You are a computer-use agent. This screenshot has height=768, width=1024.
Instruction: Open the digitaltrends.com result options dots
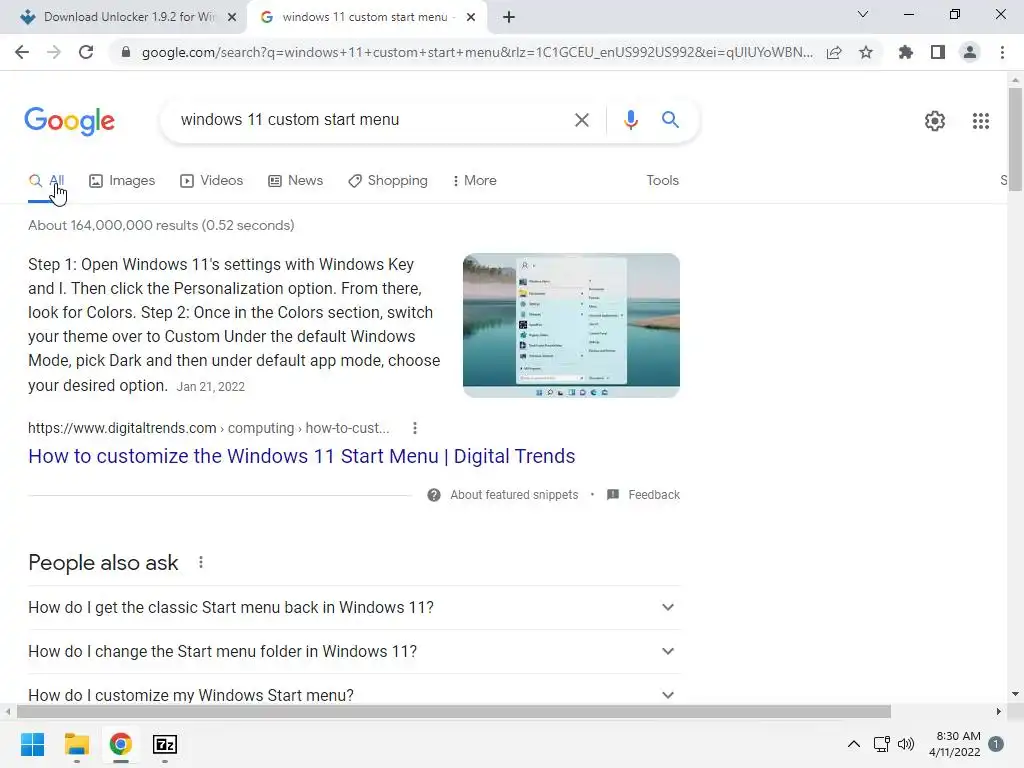click(x=415, y=428)
